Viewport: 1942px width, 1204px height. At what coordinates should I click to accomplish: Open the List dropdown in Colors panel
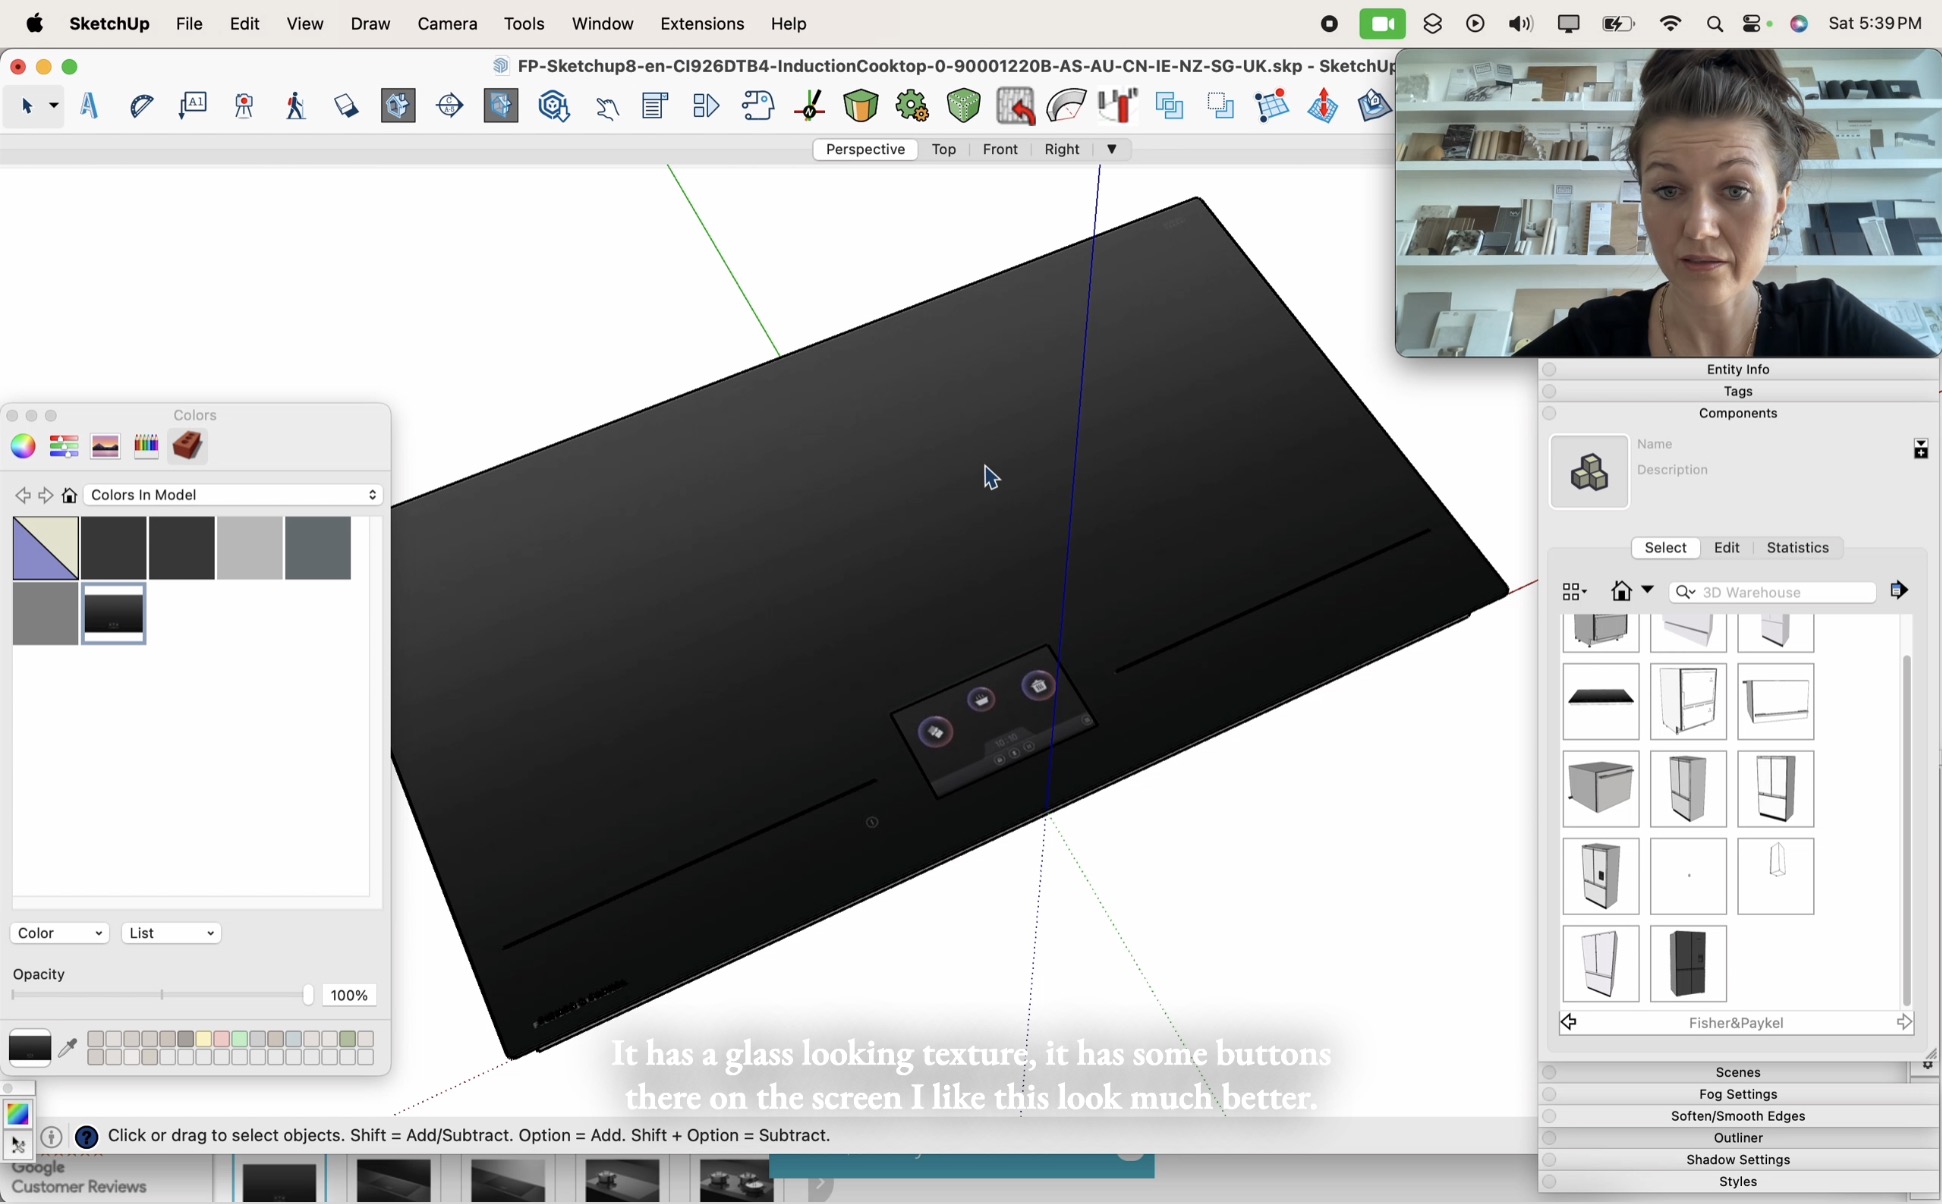(x=170, y=932)
